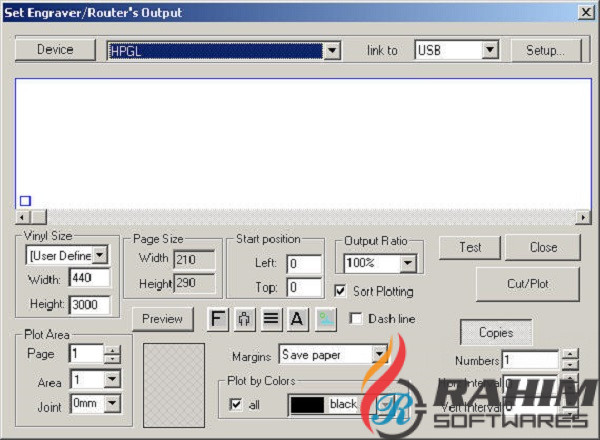Open the Setup... button
Screen dimensions: 600x440
[546, 50]
